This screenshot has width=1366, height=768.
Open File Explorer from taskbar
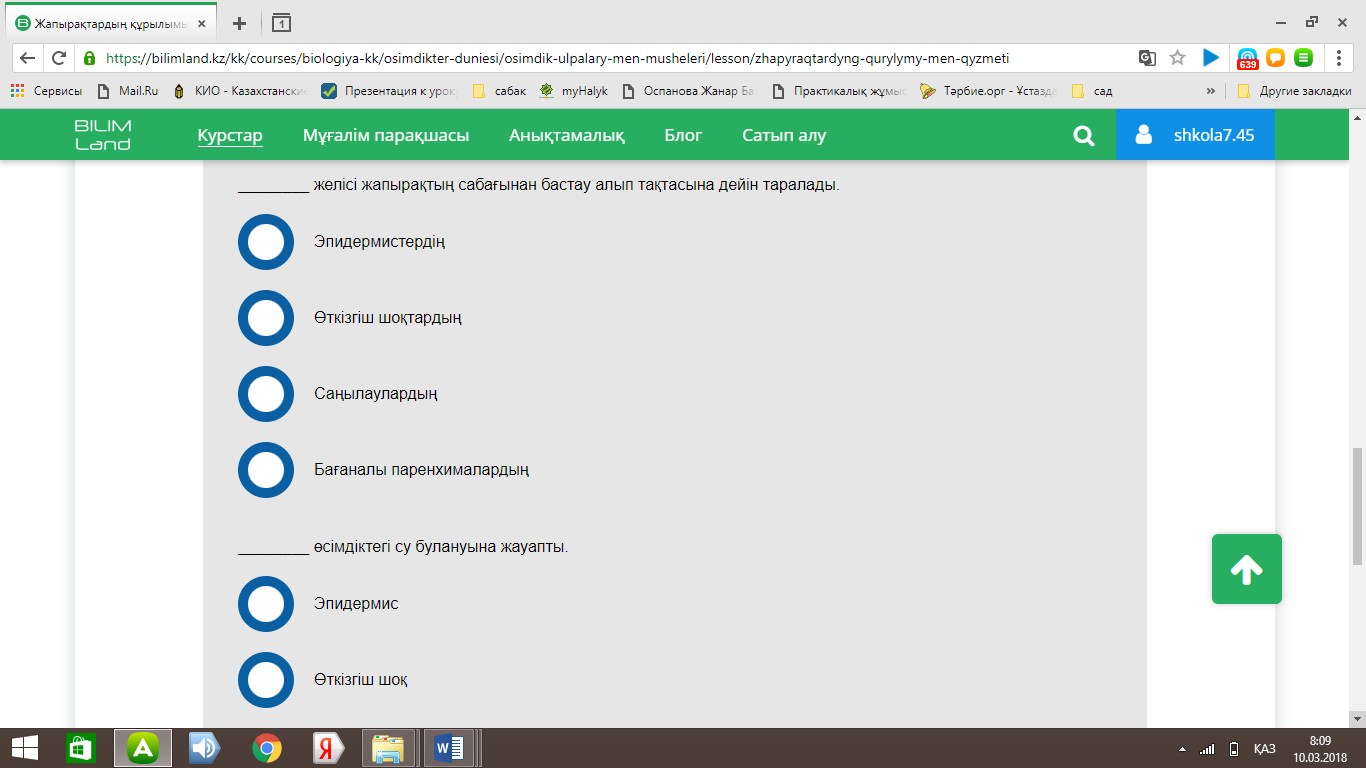point(388,748)
